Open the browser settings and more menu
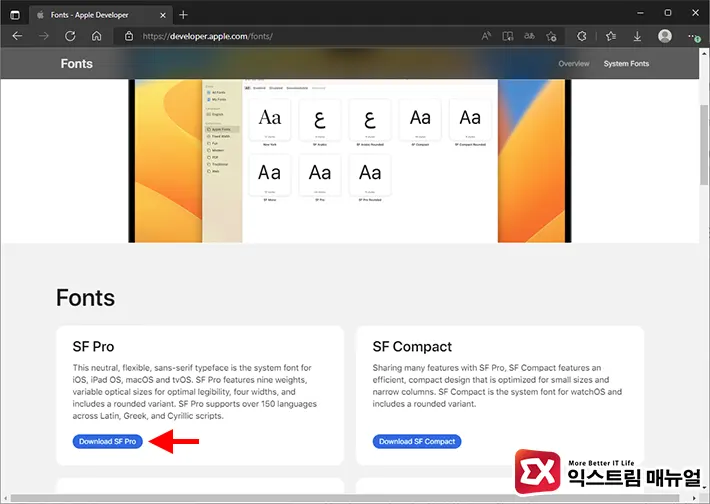This screenshot has height=504, width=710. pos(694,36)
